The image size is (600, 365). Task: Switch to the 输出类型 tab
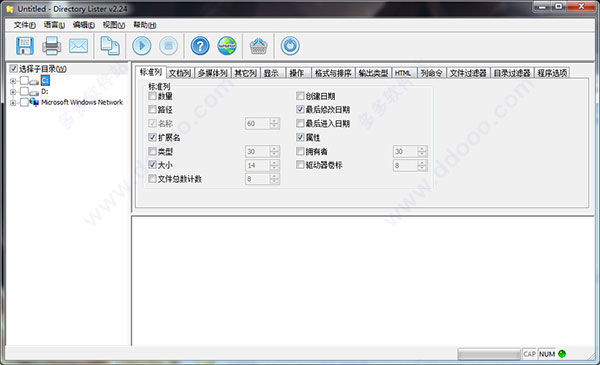pos(373,73)
